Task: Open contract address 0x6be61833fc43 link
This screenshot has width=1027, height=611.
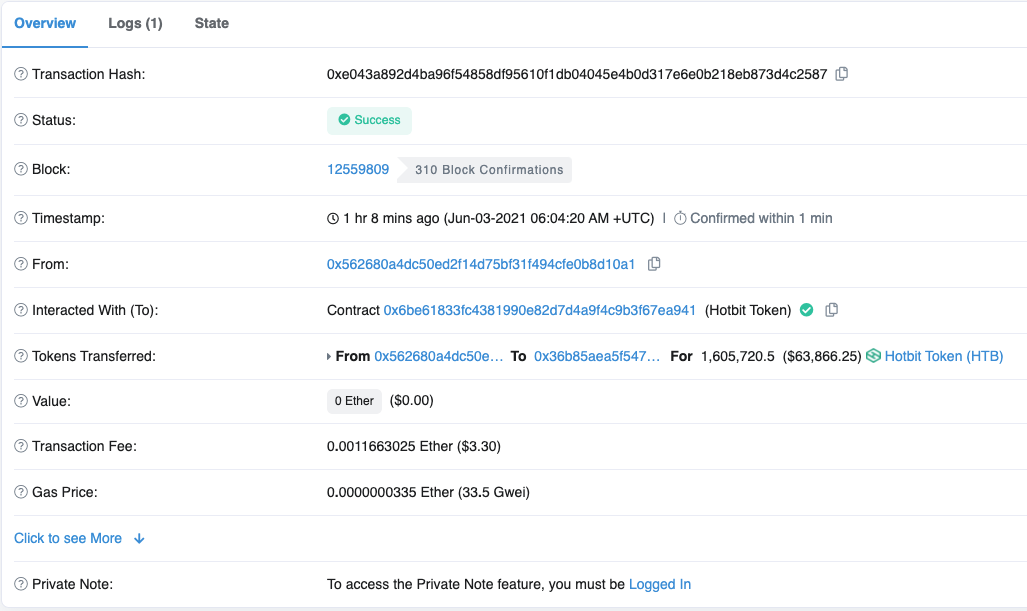Action: (539, 311)
